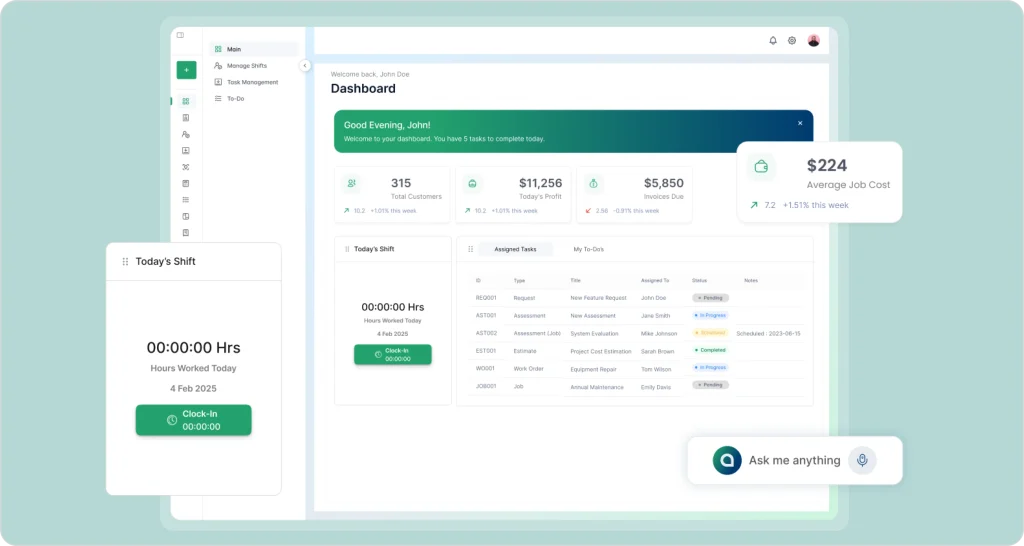Image resolution: width=1024 pixels, height=546 pixels.
Task: Select the REQ001 task ID
Action: (486, 298)
